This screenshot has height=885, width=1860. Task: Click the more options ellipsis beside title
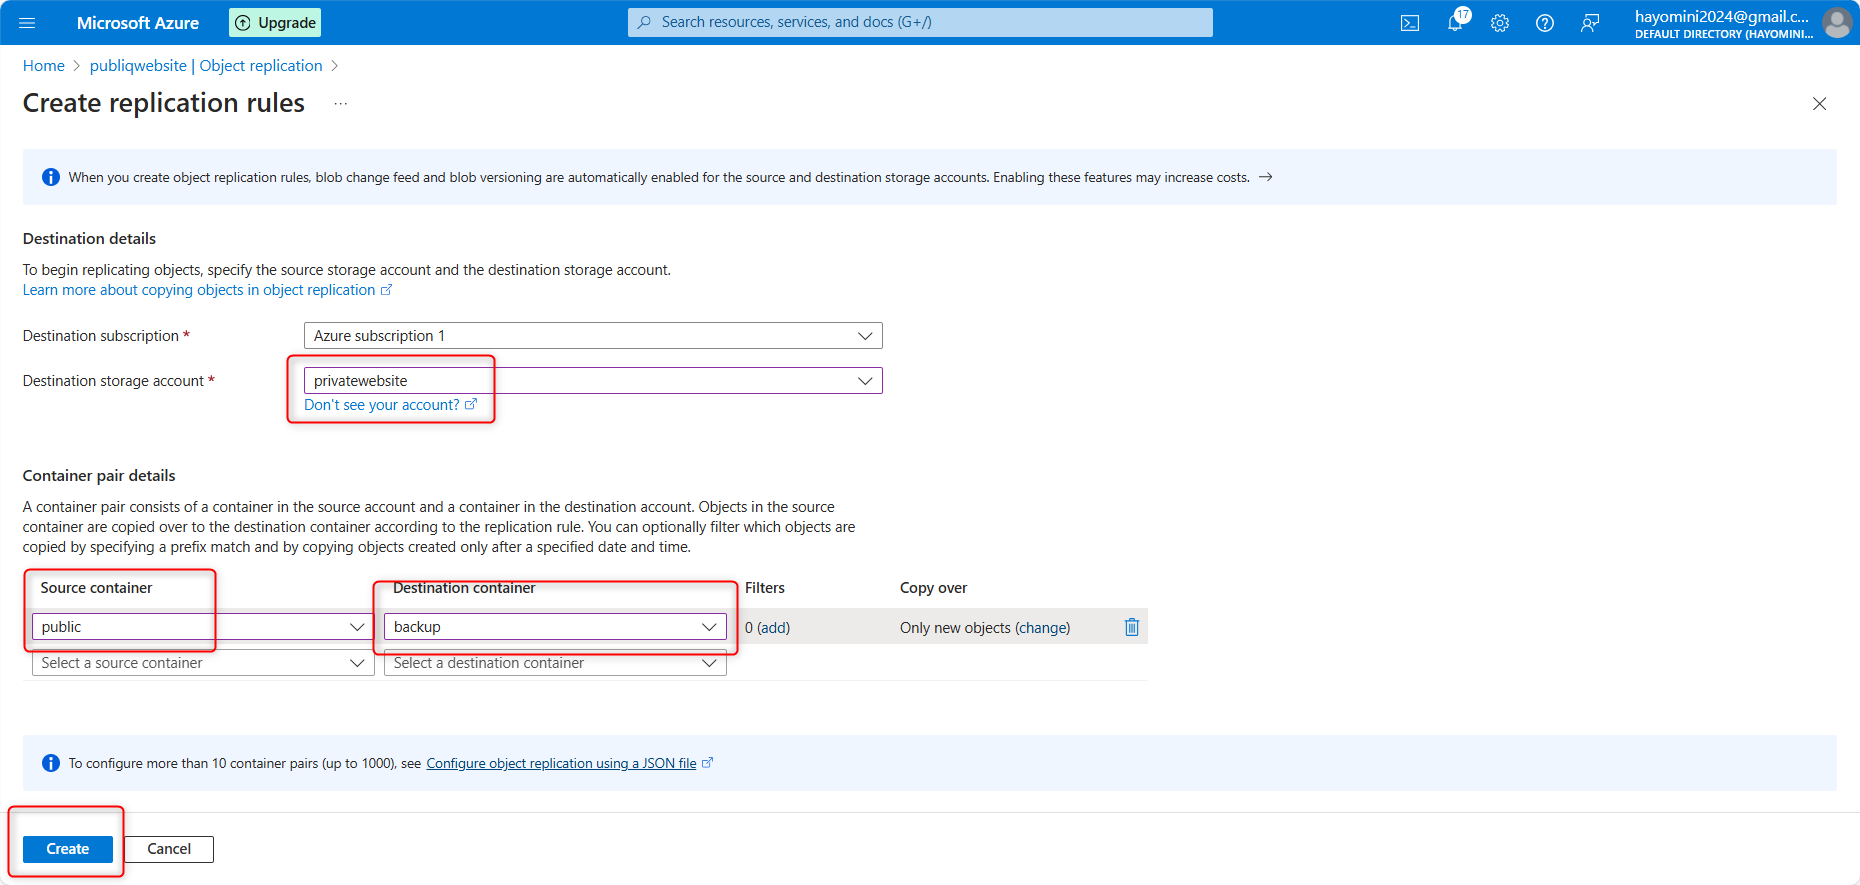click(x=341, y=103)
